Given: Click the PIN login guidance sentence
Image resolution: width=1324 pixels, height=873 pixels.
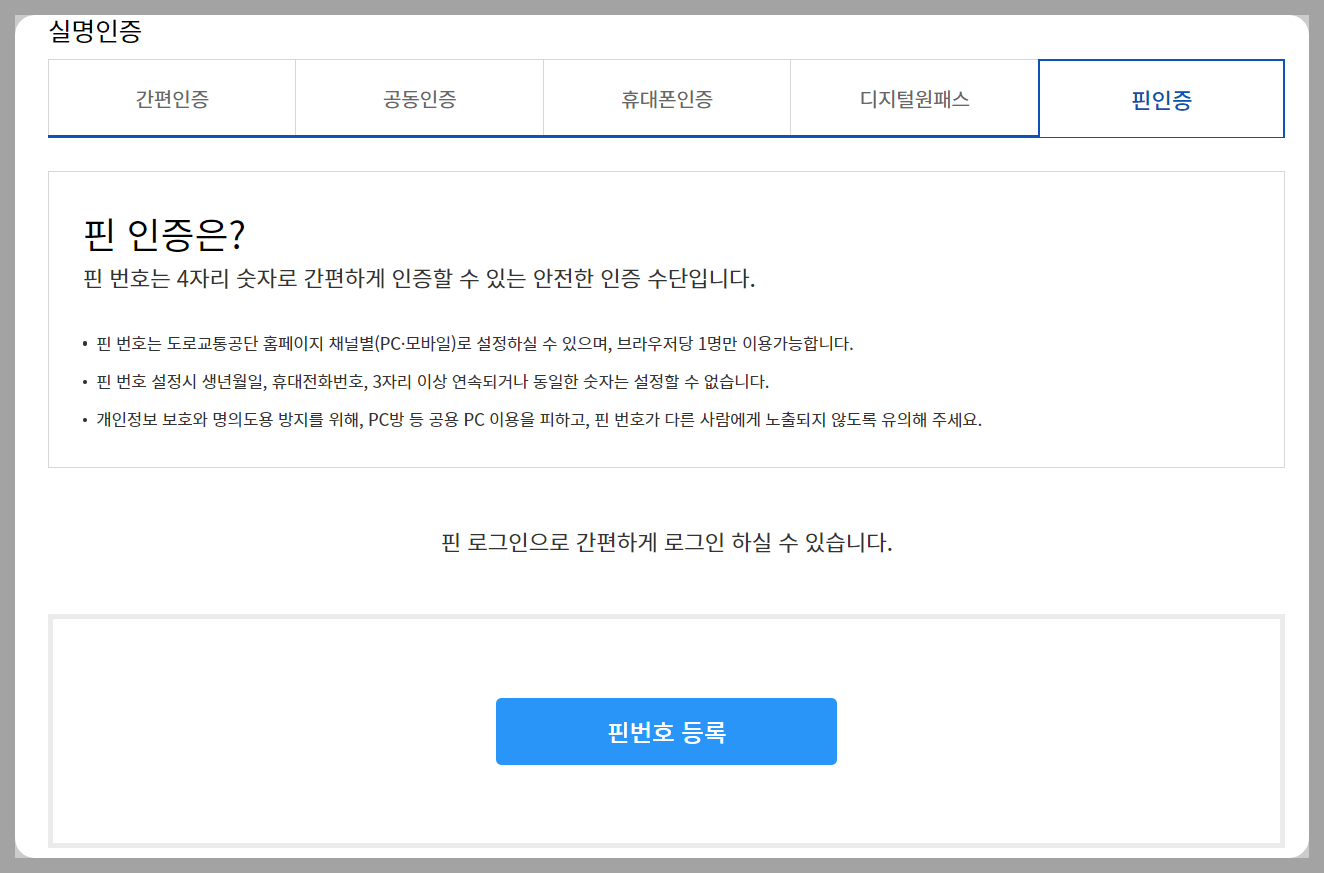Looking at the screenshot, I should click(666, 540).
